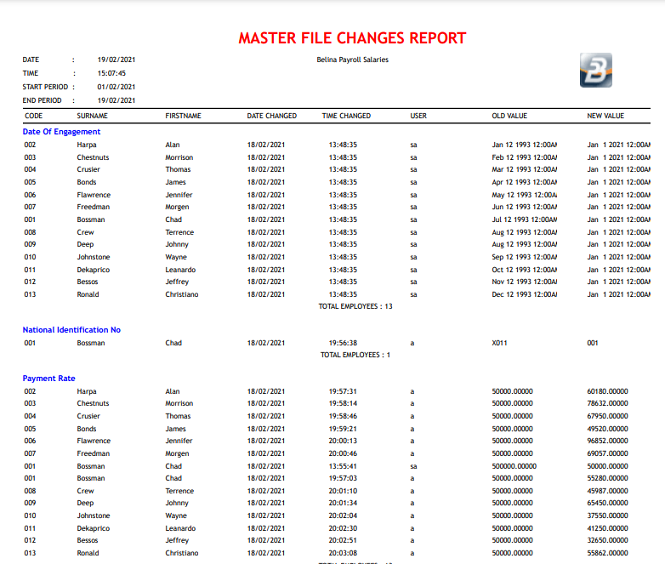Click new payment rate 78632.00000
The height and width of the screenshot is (564, 665).
coord(607,403)
